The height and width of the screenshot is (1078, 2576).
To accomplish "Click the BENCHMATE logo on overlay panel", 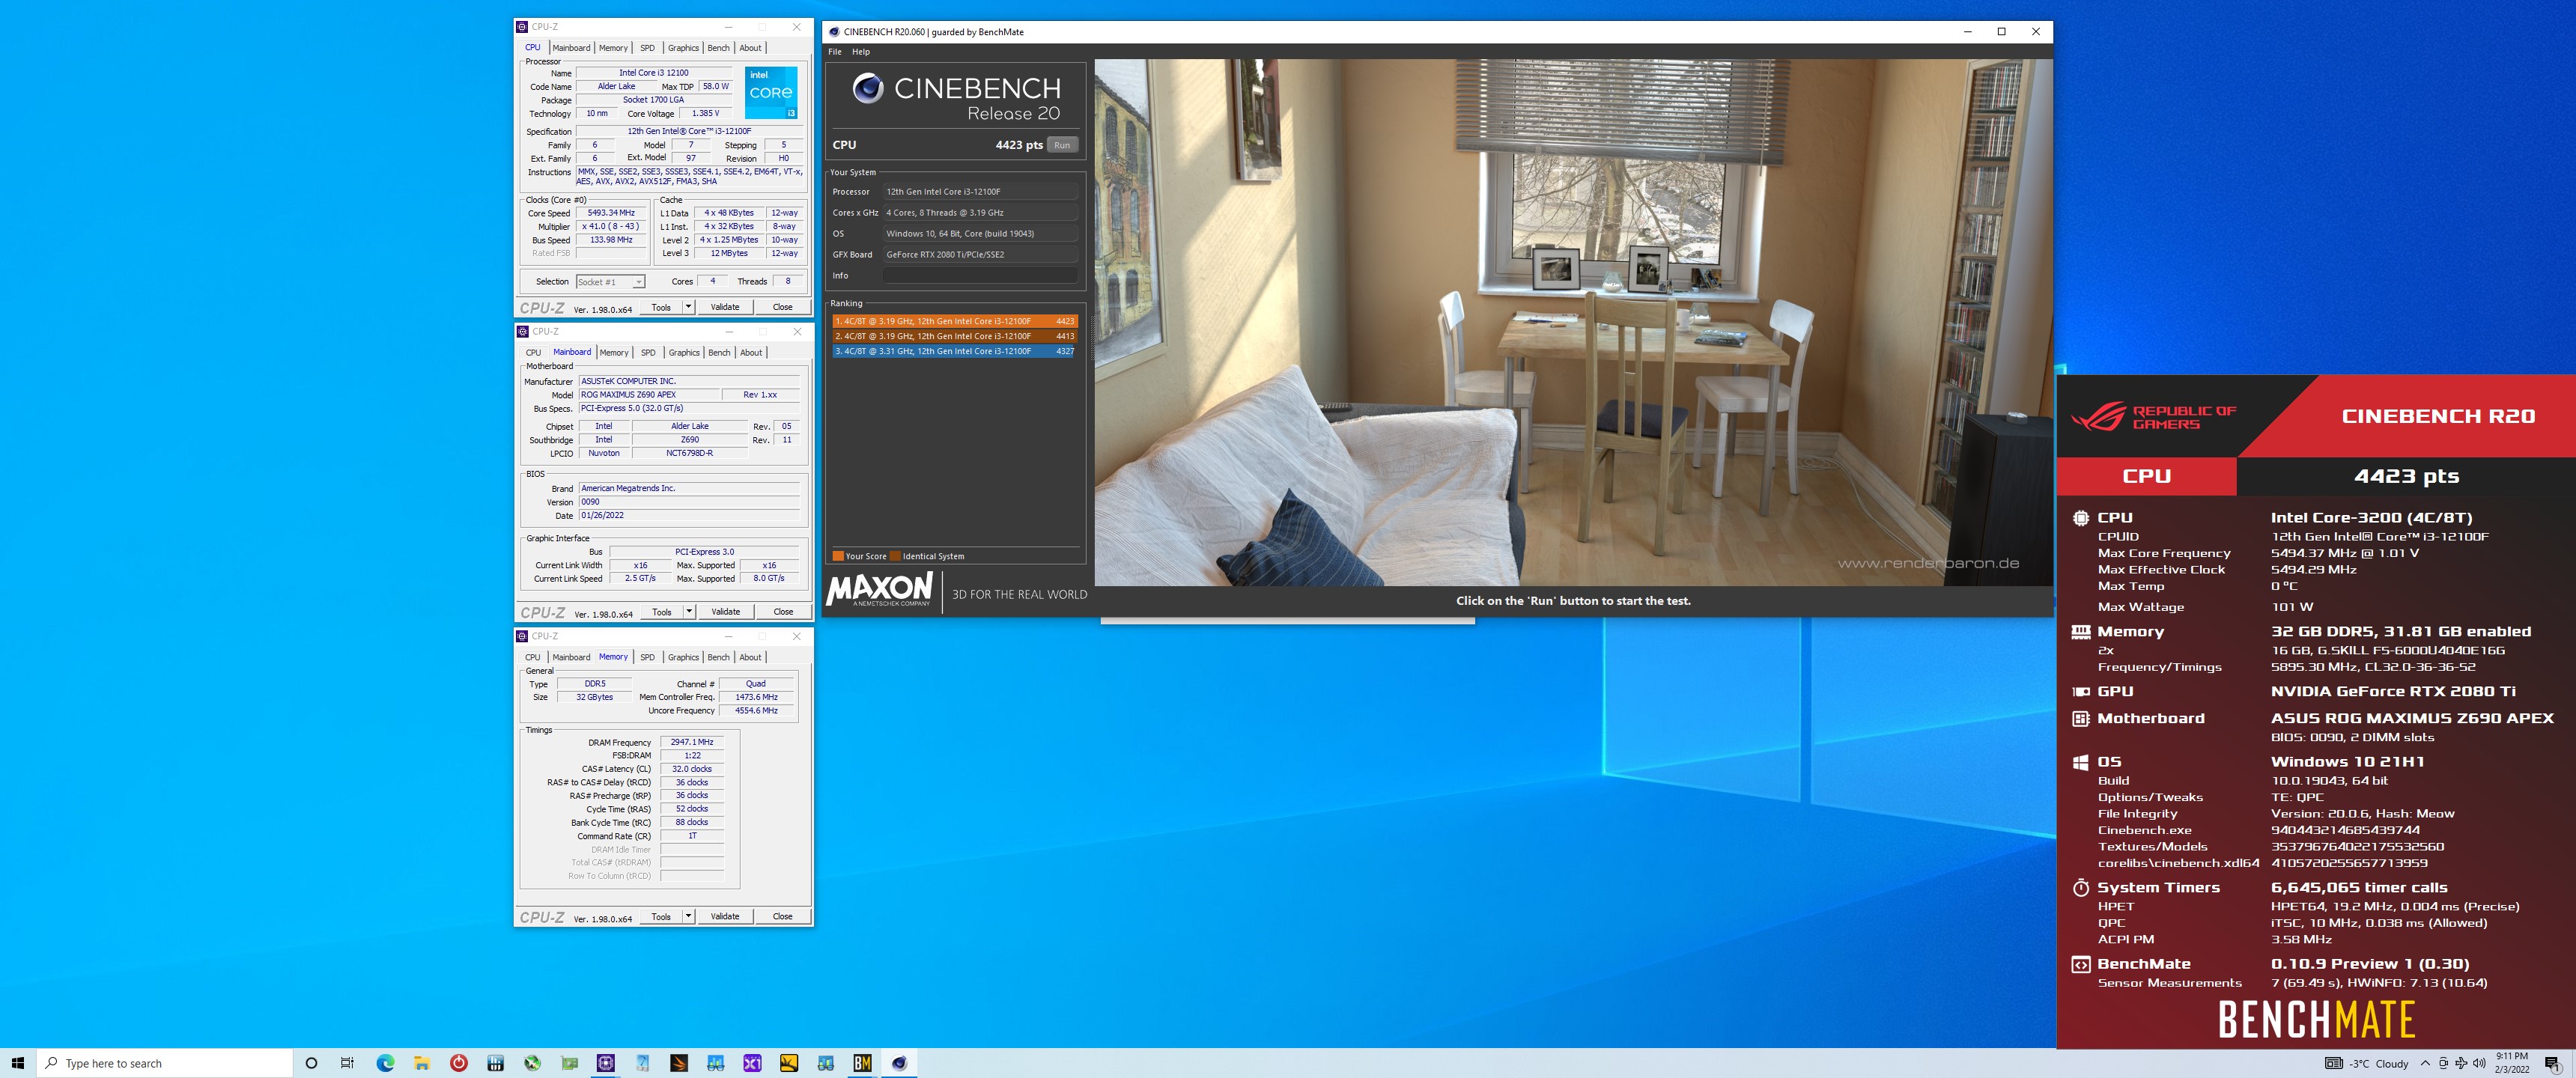I will [2316, 1020].
